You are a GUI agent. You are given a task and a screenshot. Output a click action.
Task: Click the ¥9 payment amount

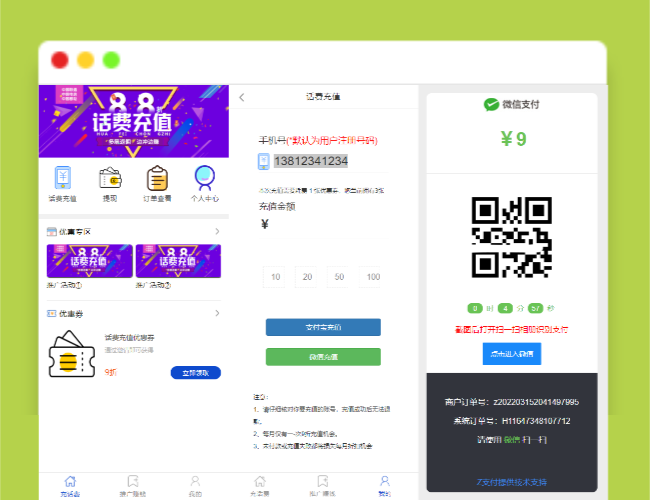coord(513,139)
